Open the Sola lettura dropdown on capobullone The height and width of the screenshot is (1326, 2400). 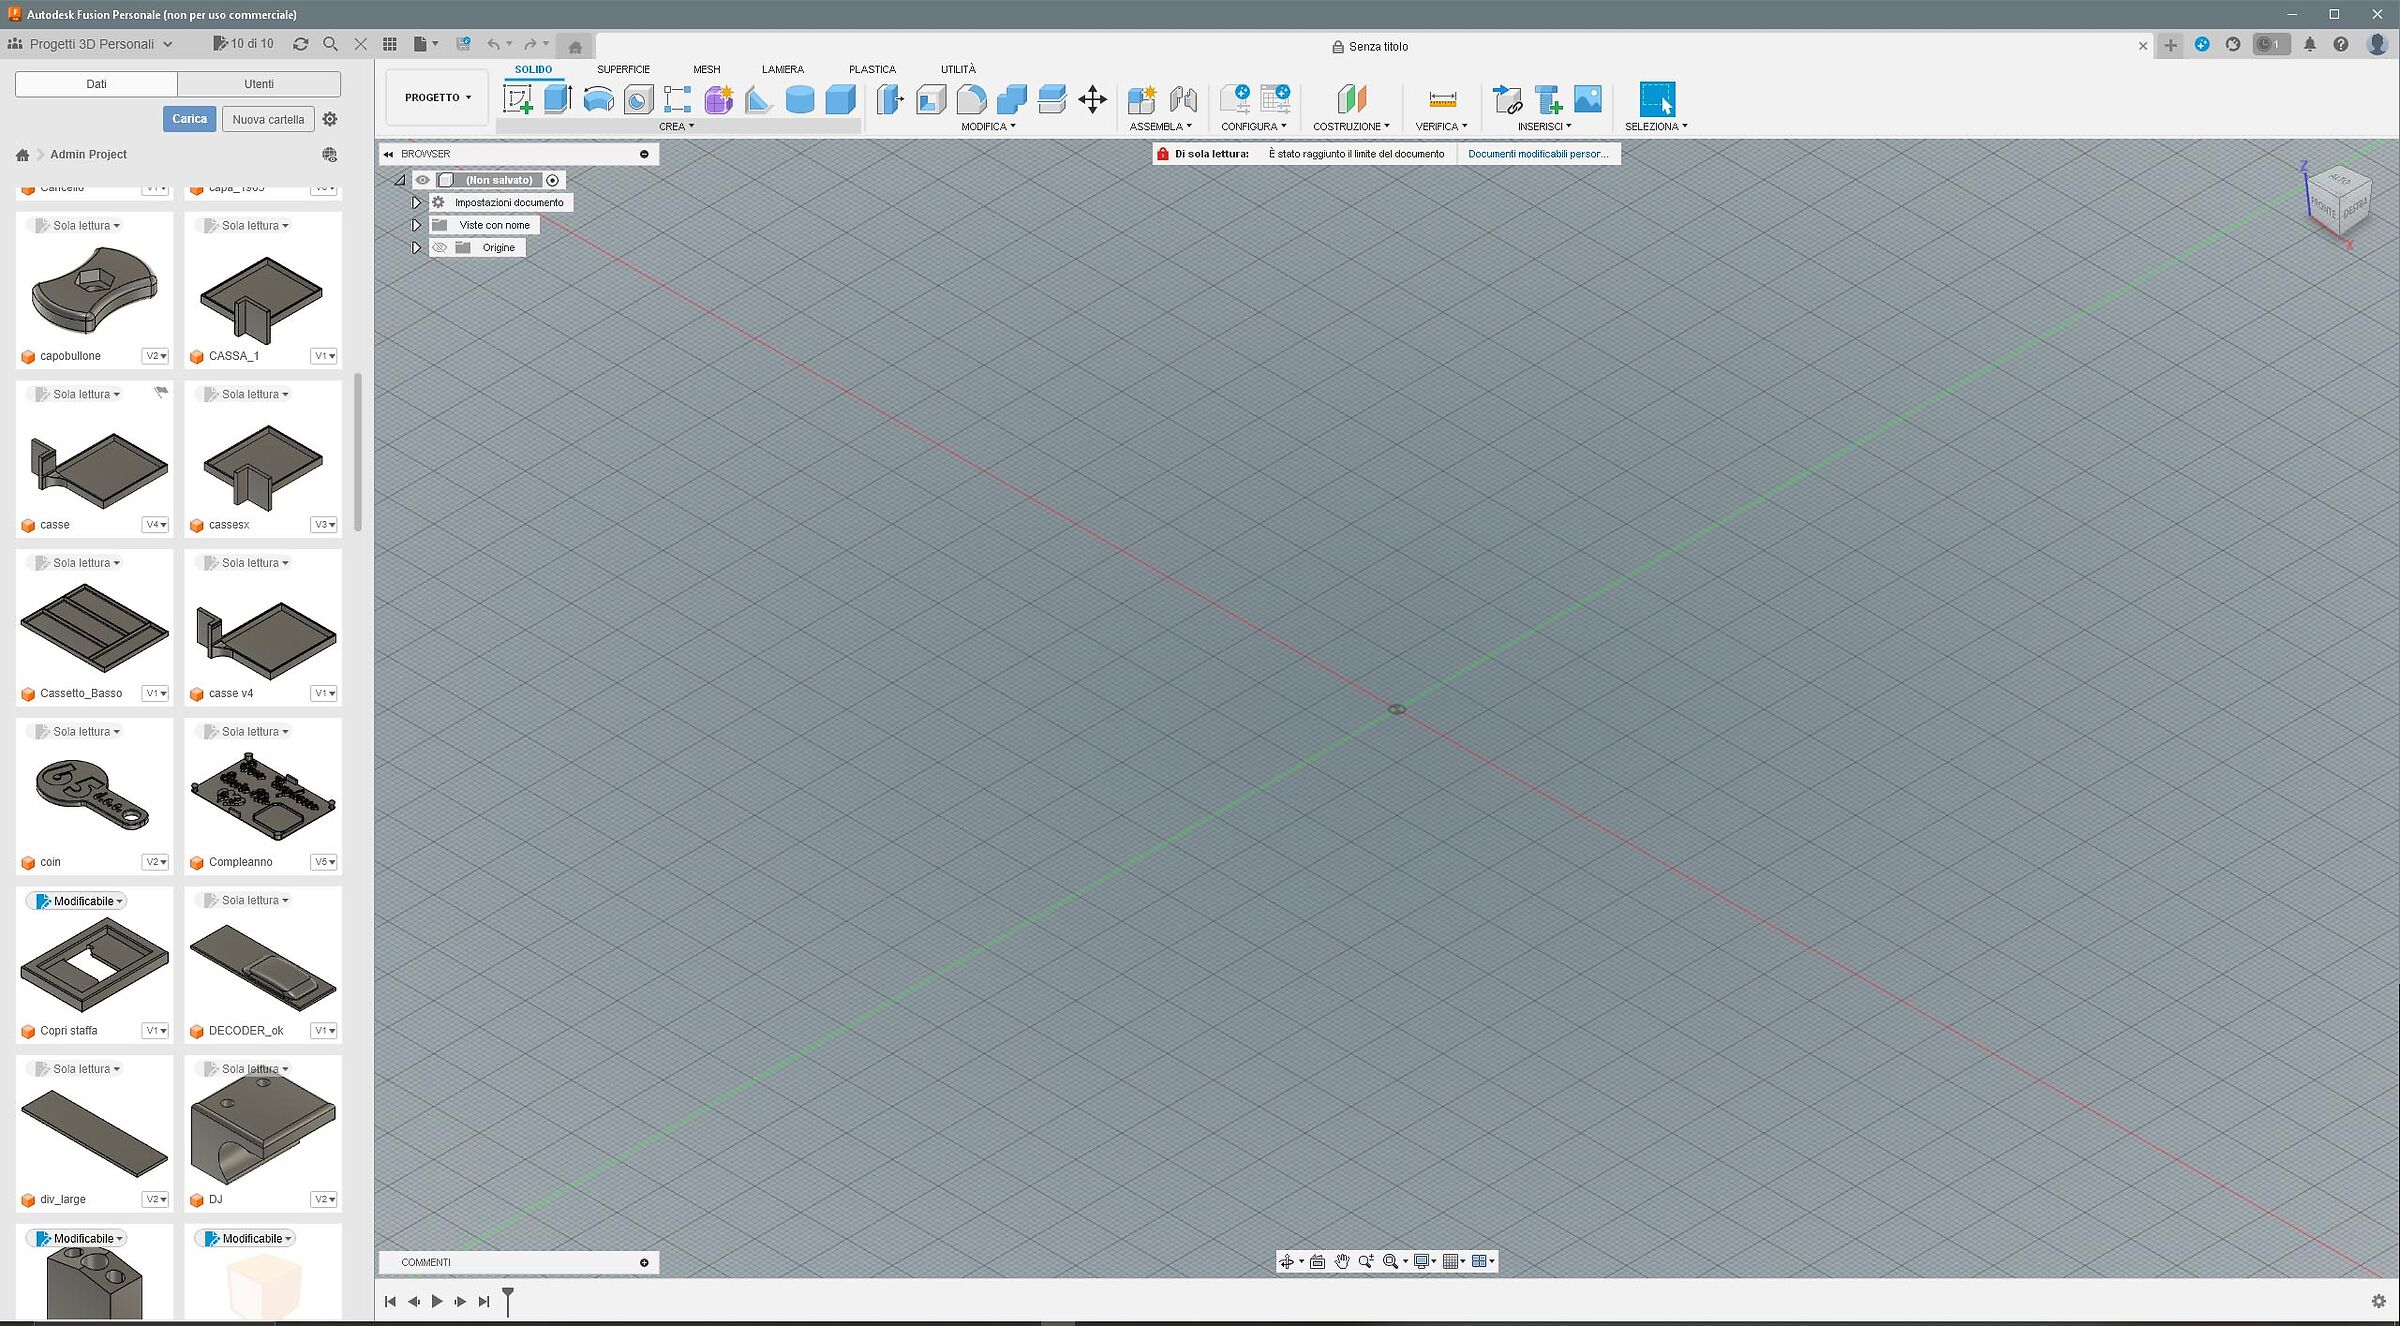click(x=78, y=225)
